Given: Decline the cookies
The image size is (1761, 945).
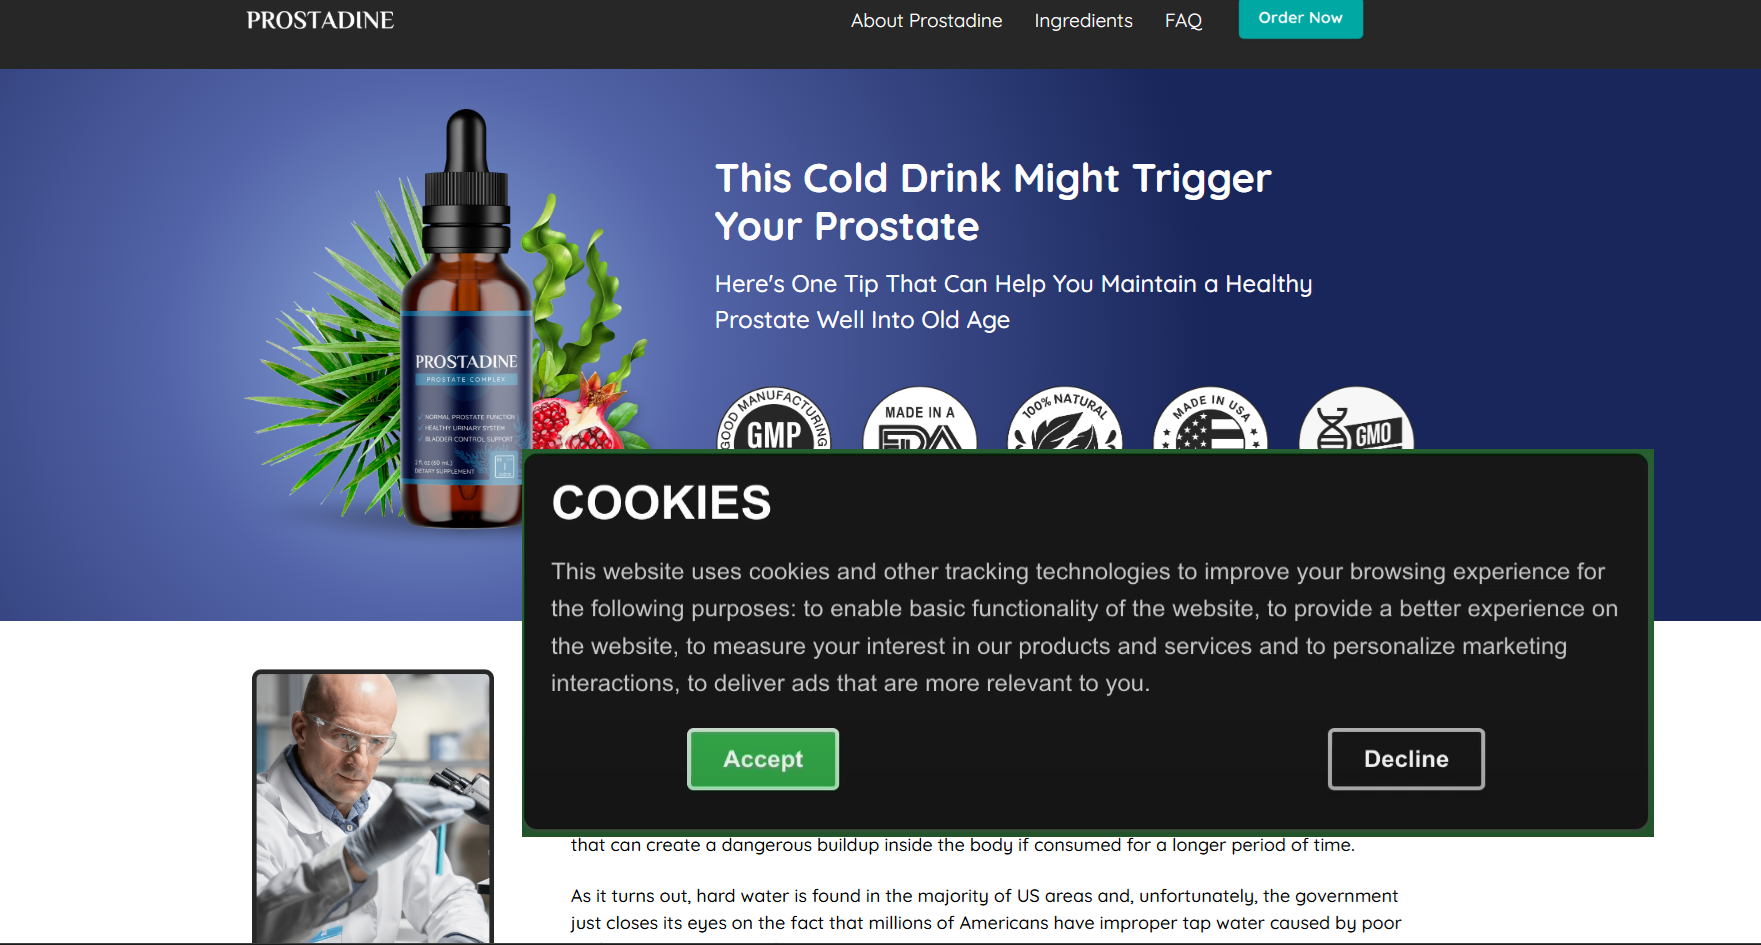Looking at the screenshot, I should tap(1406, 759).
